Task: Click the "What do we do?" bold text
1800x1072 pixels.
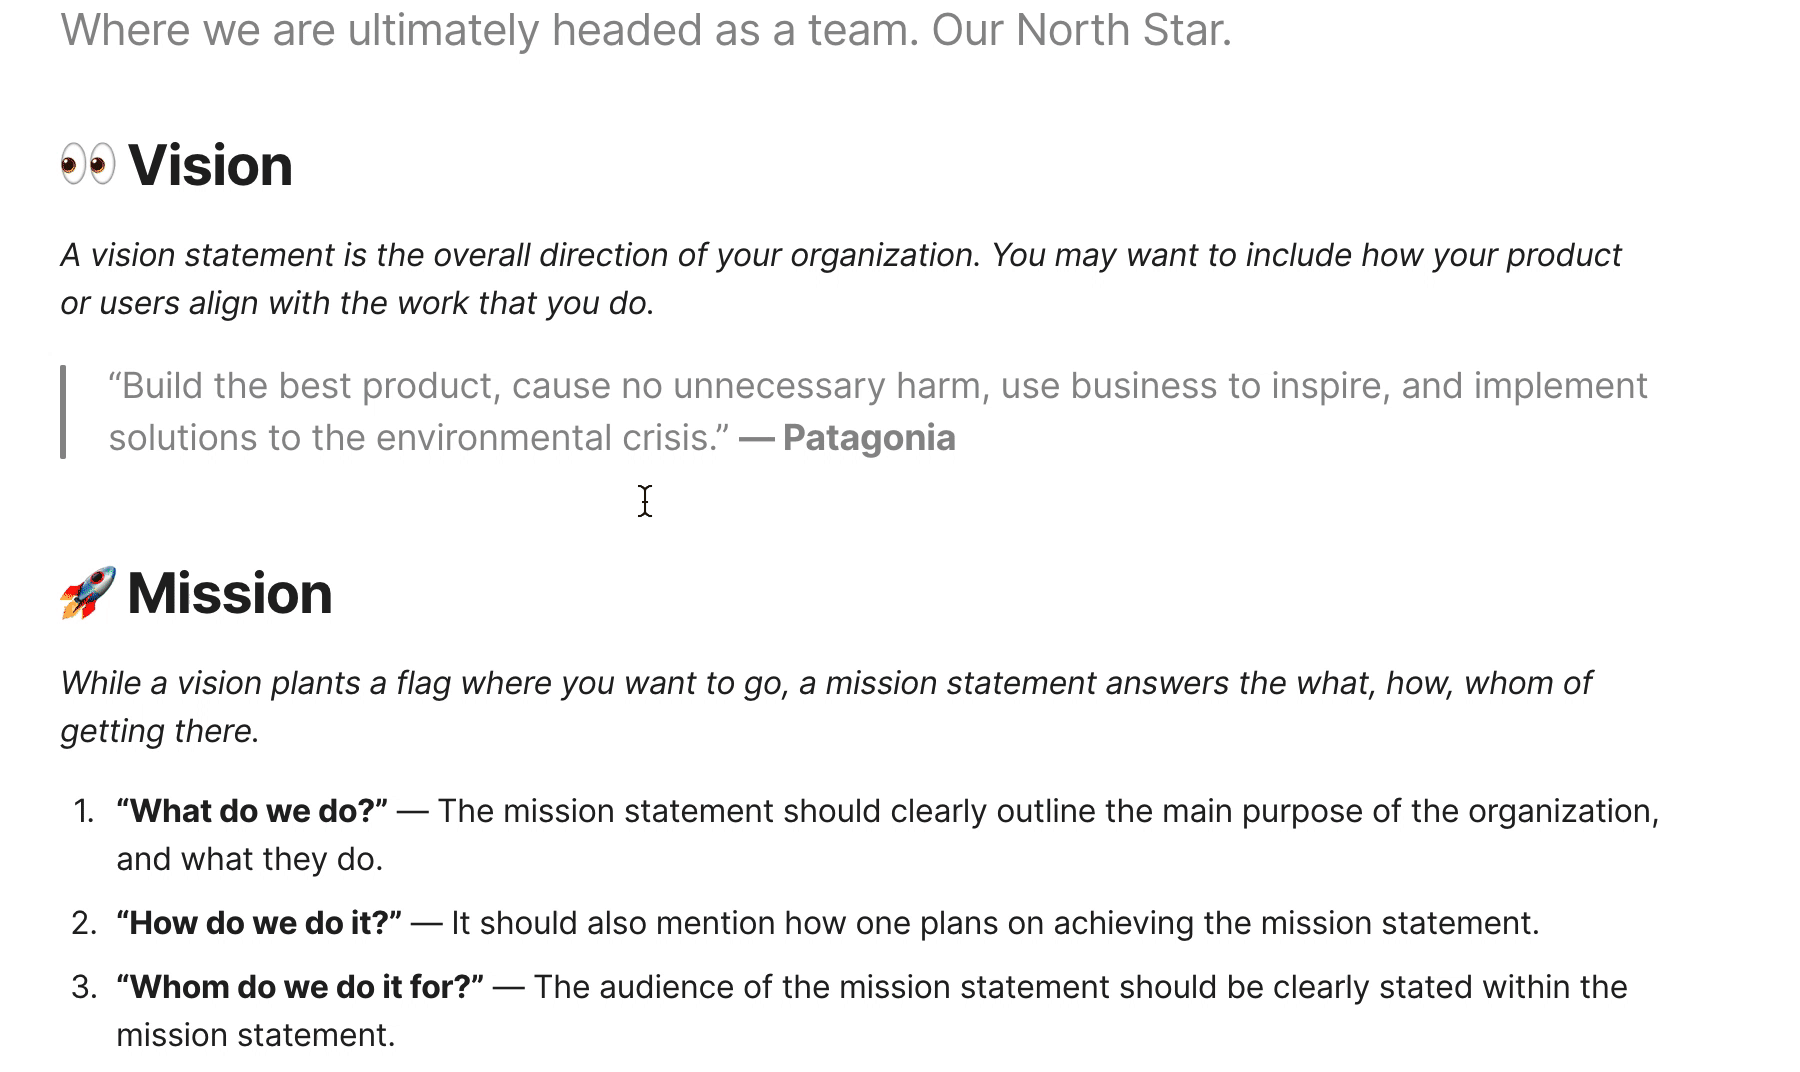Action: [252, 811]
